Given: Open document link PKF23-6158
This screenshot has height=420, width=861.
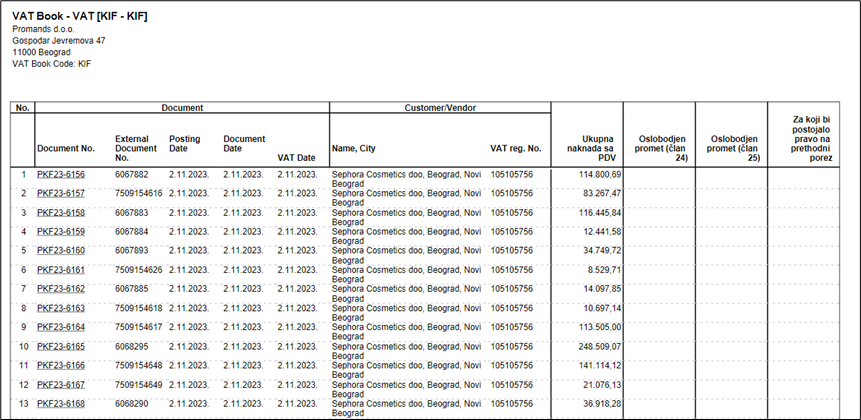Looking at the screenshot, I should (x=61, y=212).
